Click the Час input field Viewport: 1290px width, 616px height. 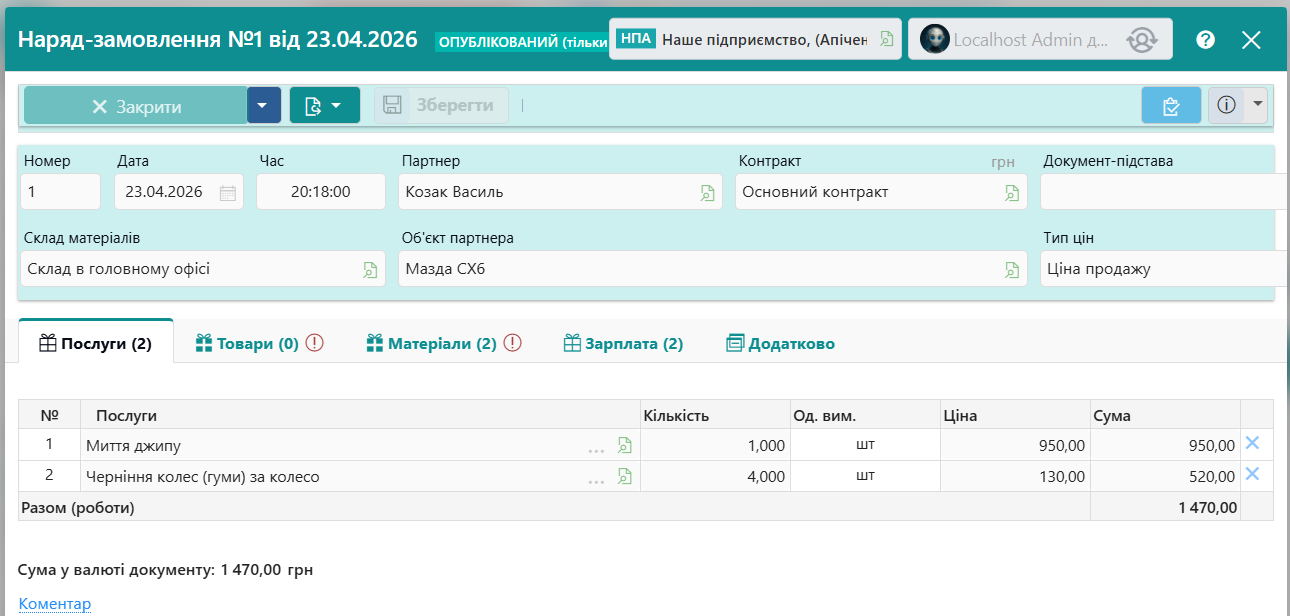pyautogui.click(x=321, y=192)
